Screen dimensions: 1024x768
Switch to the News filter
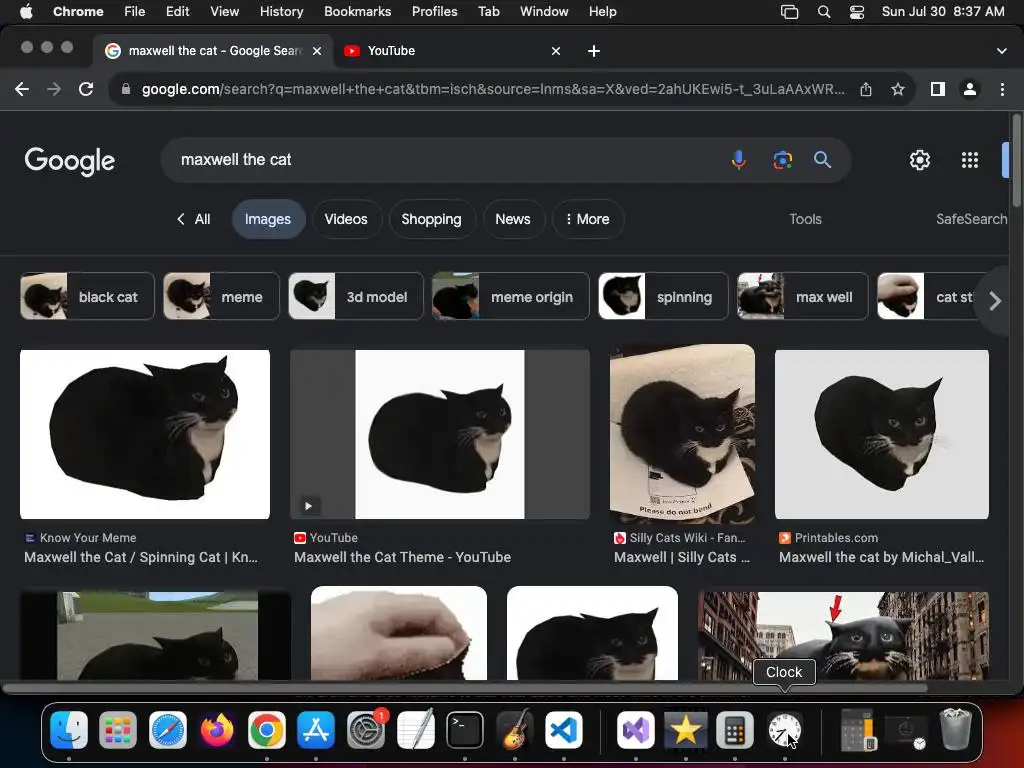[513, 219]
